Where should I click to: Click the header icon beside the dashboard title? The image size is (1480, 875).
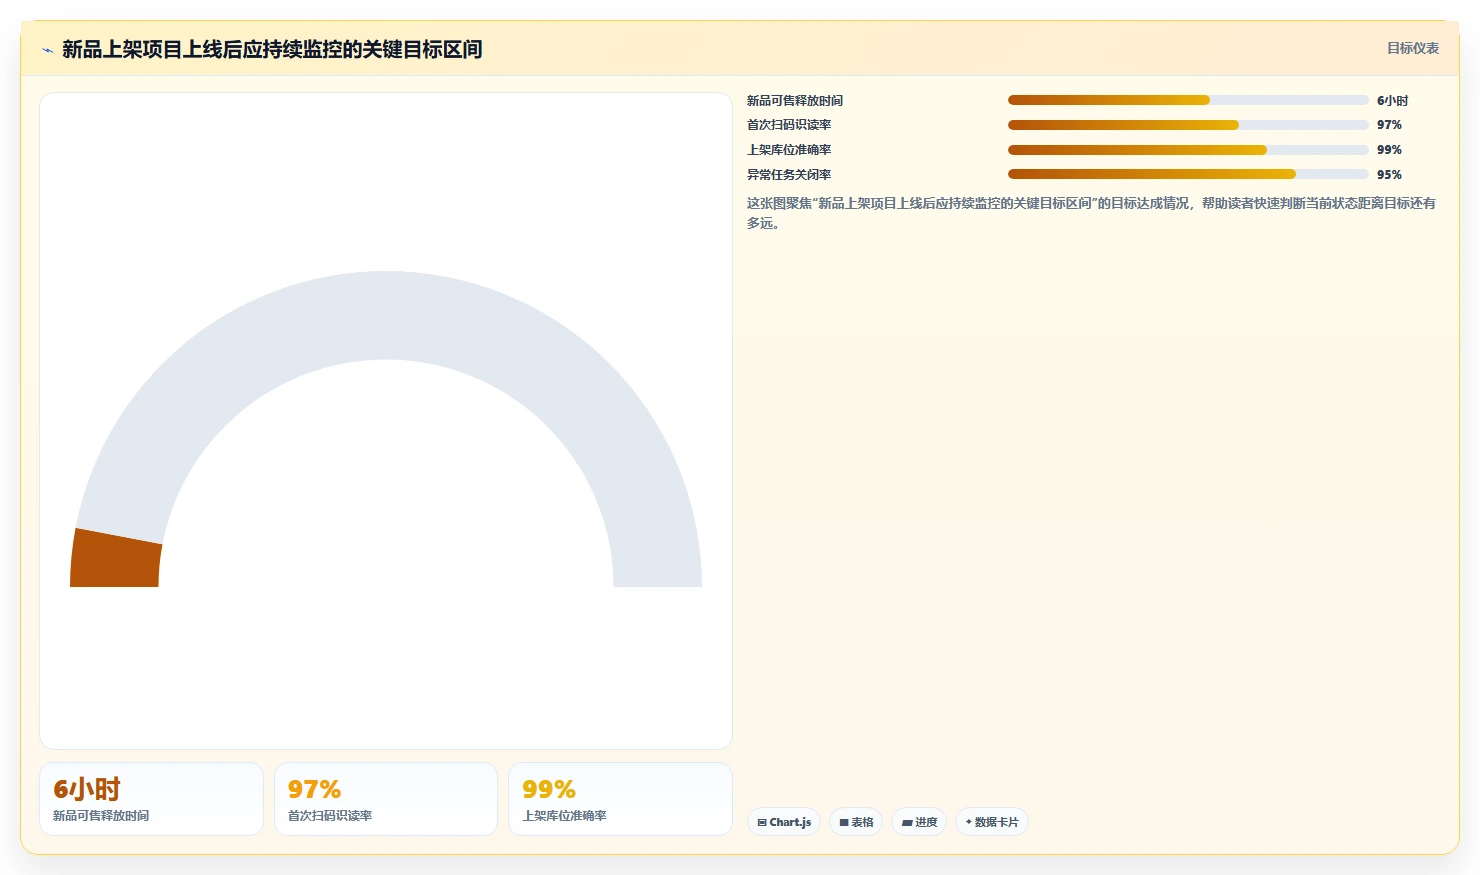click(47, 50)
